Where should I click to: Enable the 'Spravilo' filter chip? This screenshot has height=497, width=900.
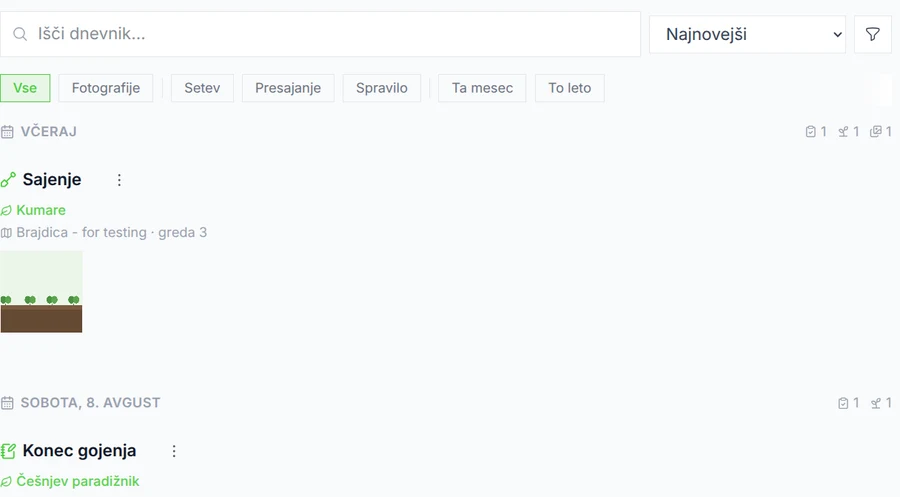pos(382,88)
